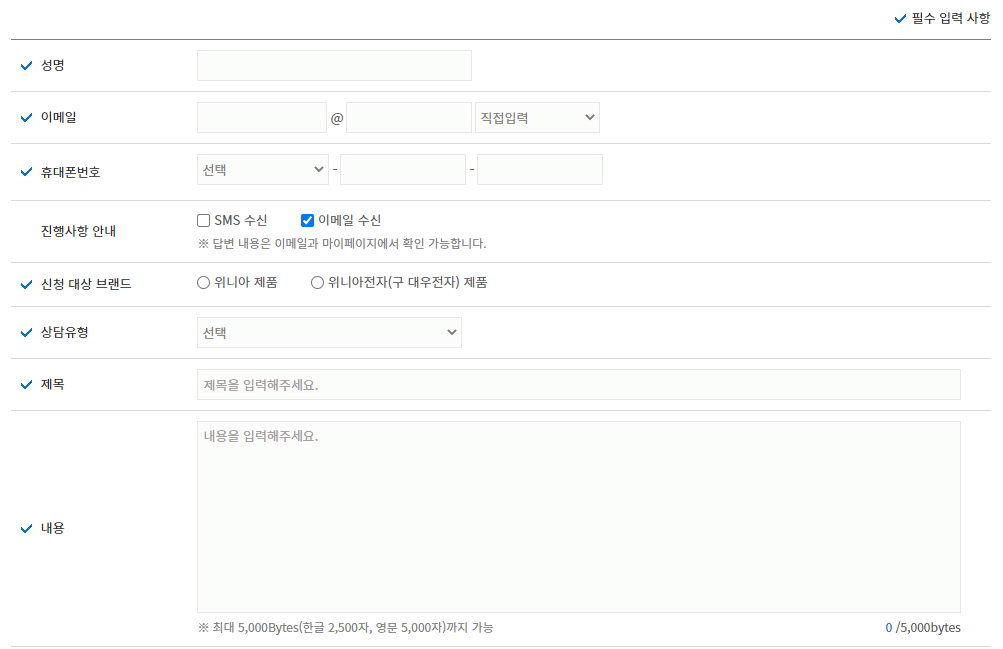Select the 위니아 제품 radio button
The width and height of the screenshot is (1003, 649).
(204, 282)
